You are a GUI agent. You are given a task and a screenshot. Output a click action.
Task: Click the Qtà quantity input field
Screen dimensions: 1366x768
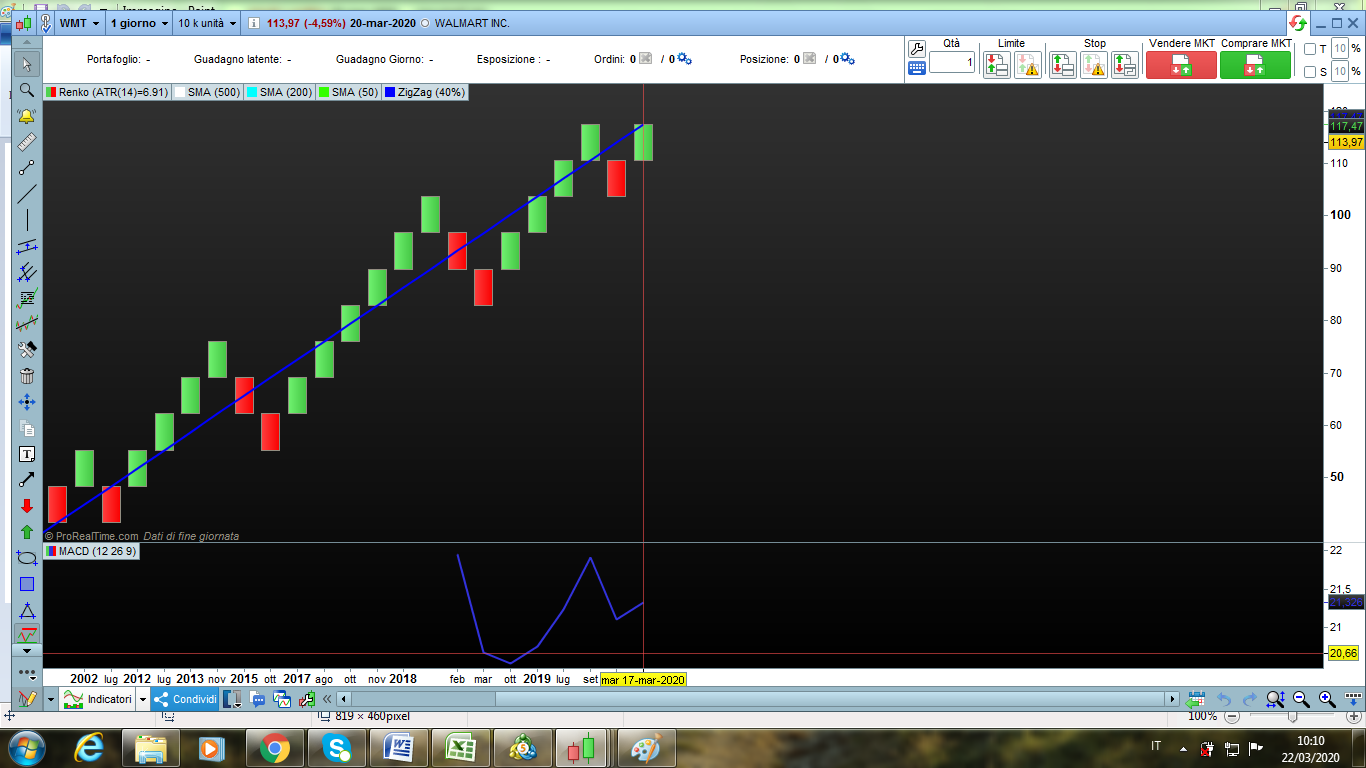(x=952, y=63)
